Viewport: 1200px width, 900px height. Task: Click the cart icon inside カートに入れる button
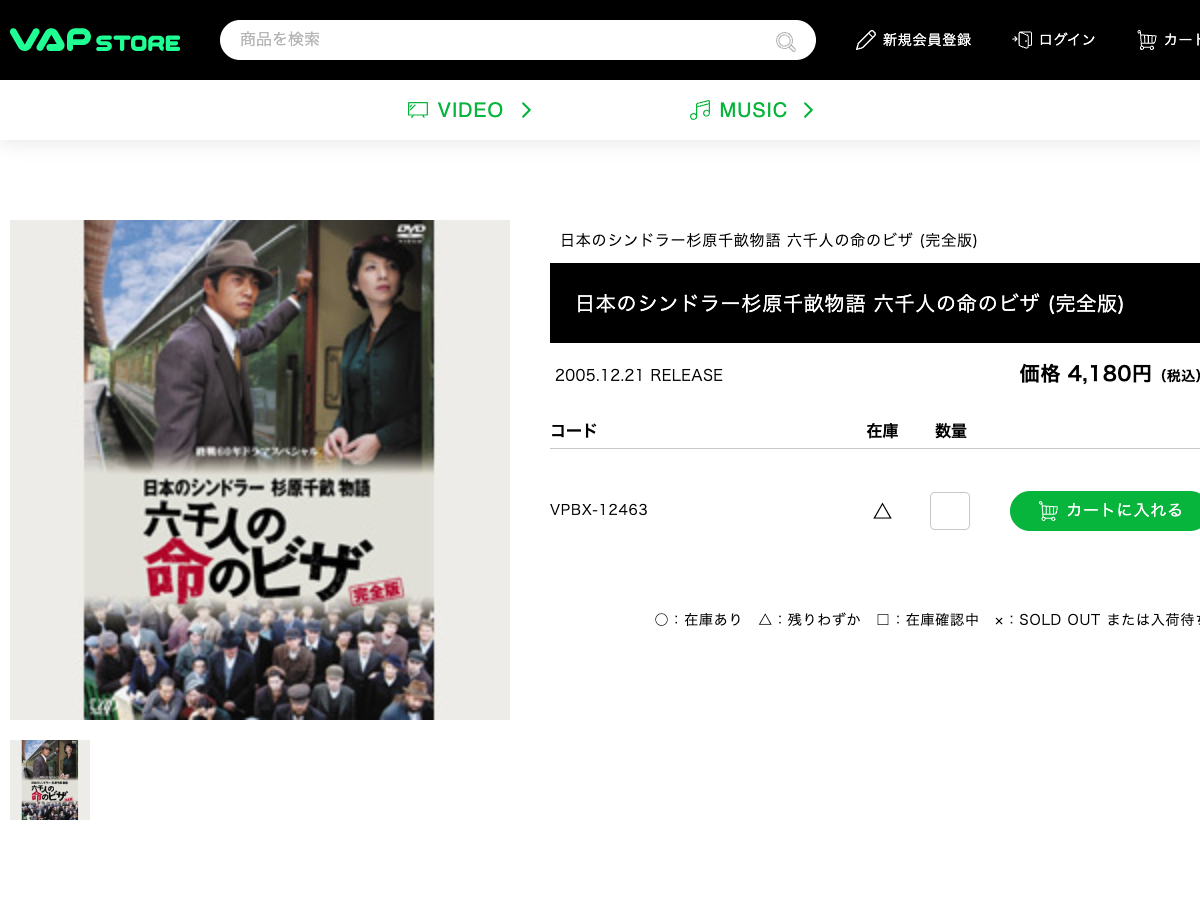coord(1048,511)
